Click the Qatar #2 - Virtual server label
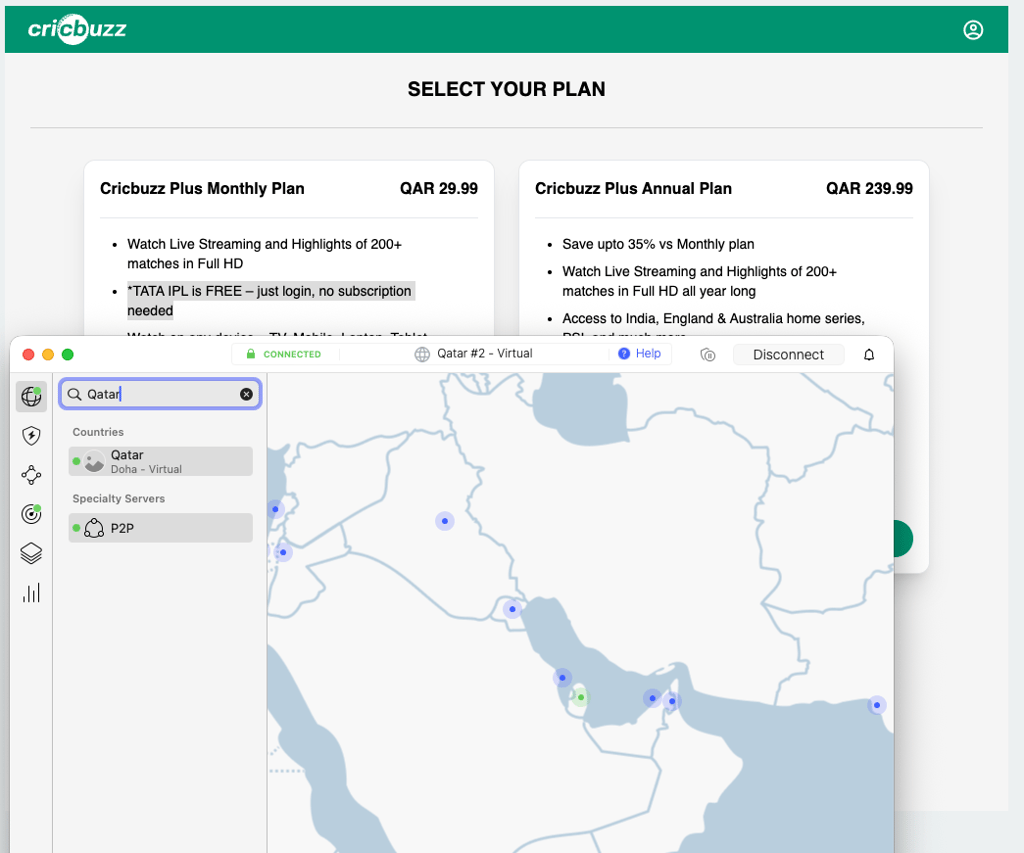Screen dimensions: 1024x853 (485, 353)
